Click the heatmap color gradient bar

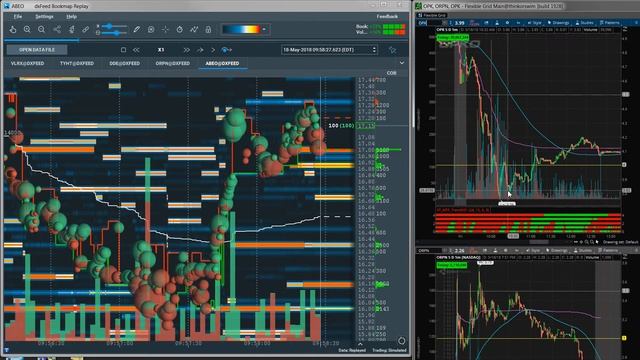point(241,29)
